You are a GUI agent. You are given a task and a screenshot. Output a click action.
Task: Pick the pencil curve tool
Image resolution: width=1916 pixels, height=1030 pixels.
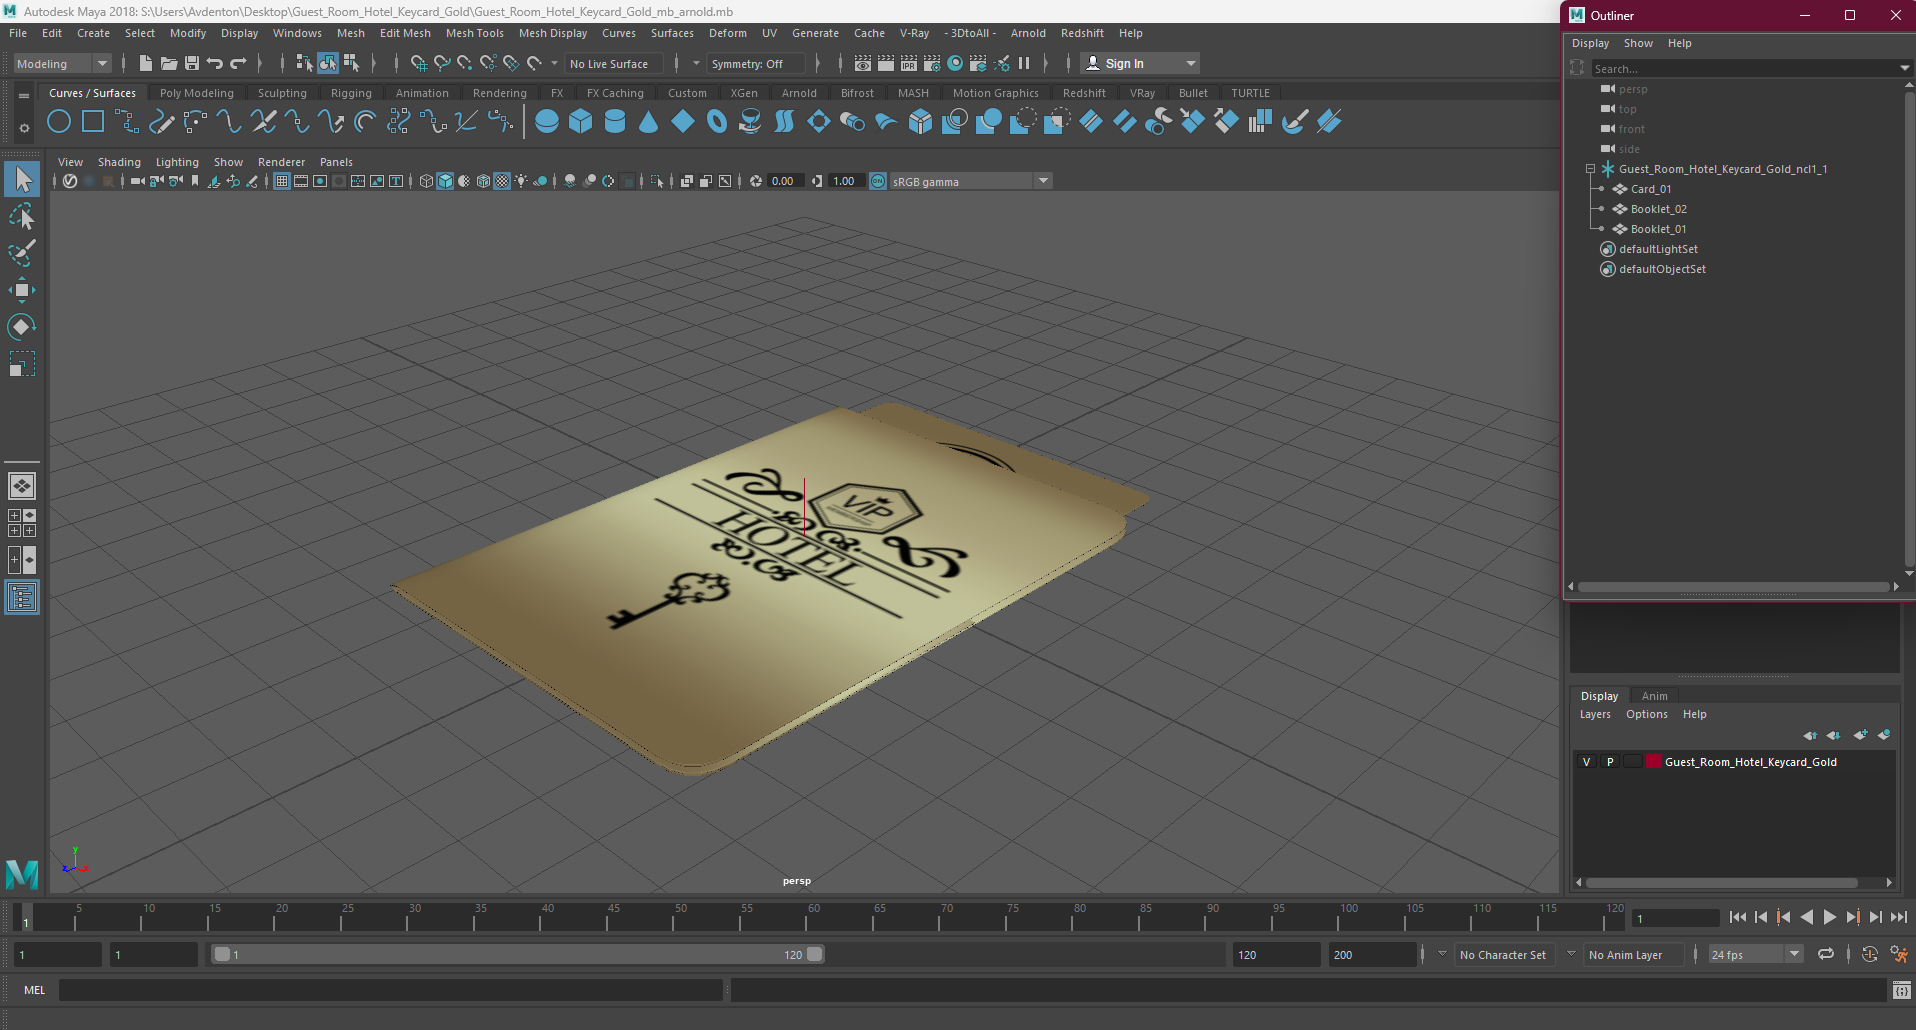pyautogui.click(x=161, y=122)
